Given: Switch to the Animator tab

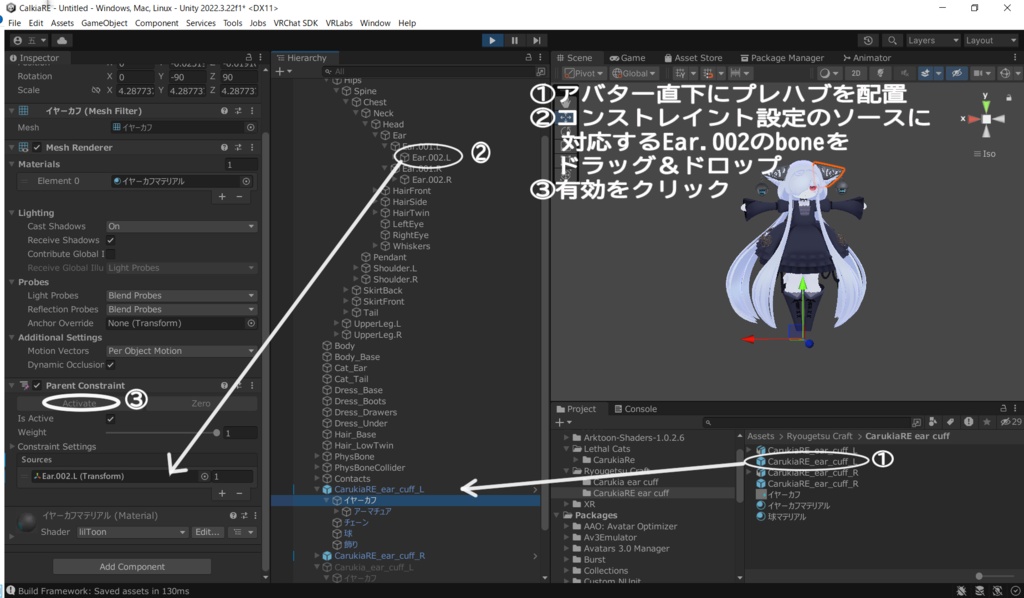Looking at the screenshot, I should (x=867, y=57).
